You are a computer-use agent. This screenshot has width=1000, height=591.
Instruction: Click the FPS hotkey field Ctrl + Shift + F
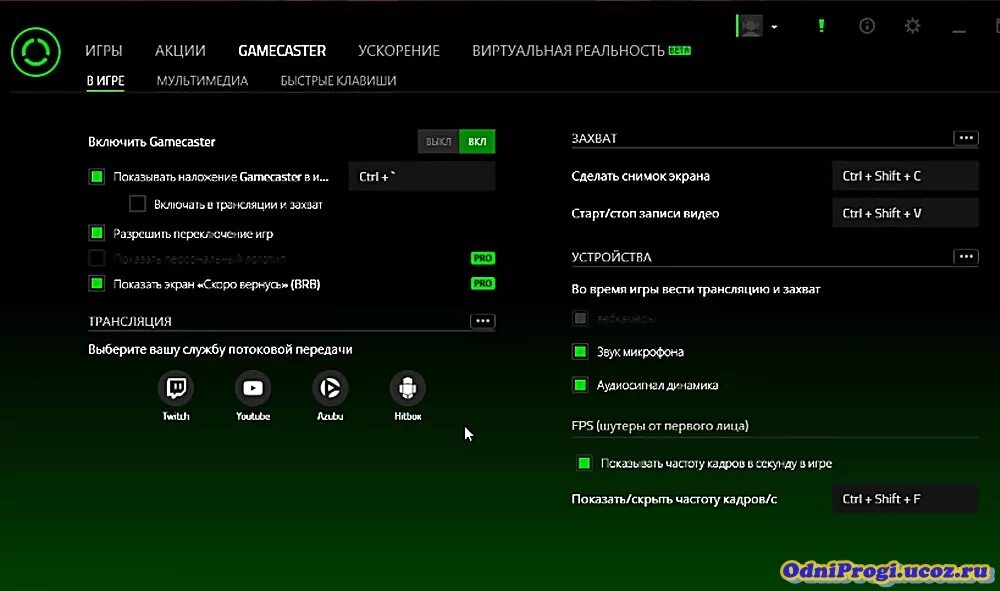(905, 499)
